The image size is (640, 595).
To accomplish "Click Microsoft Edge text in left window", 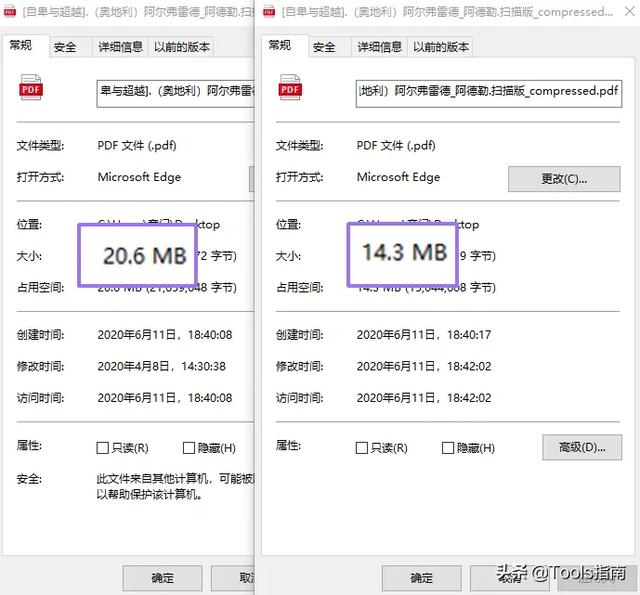I will 139,178.
